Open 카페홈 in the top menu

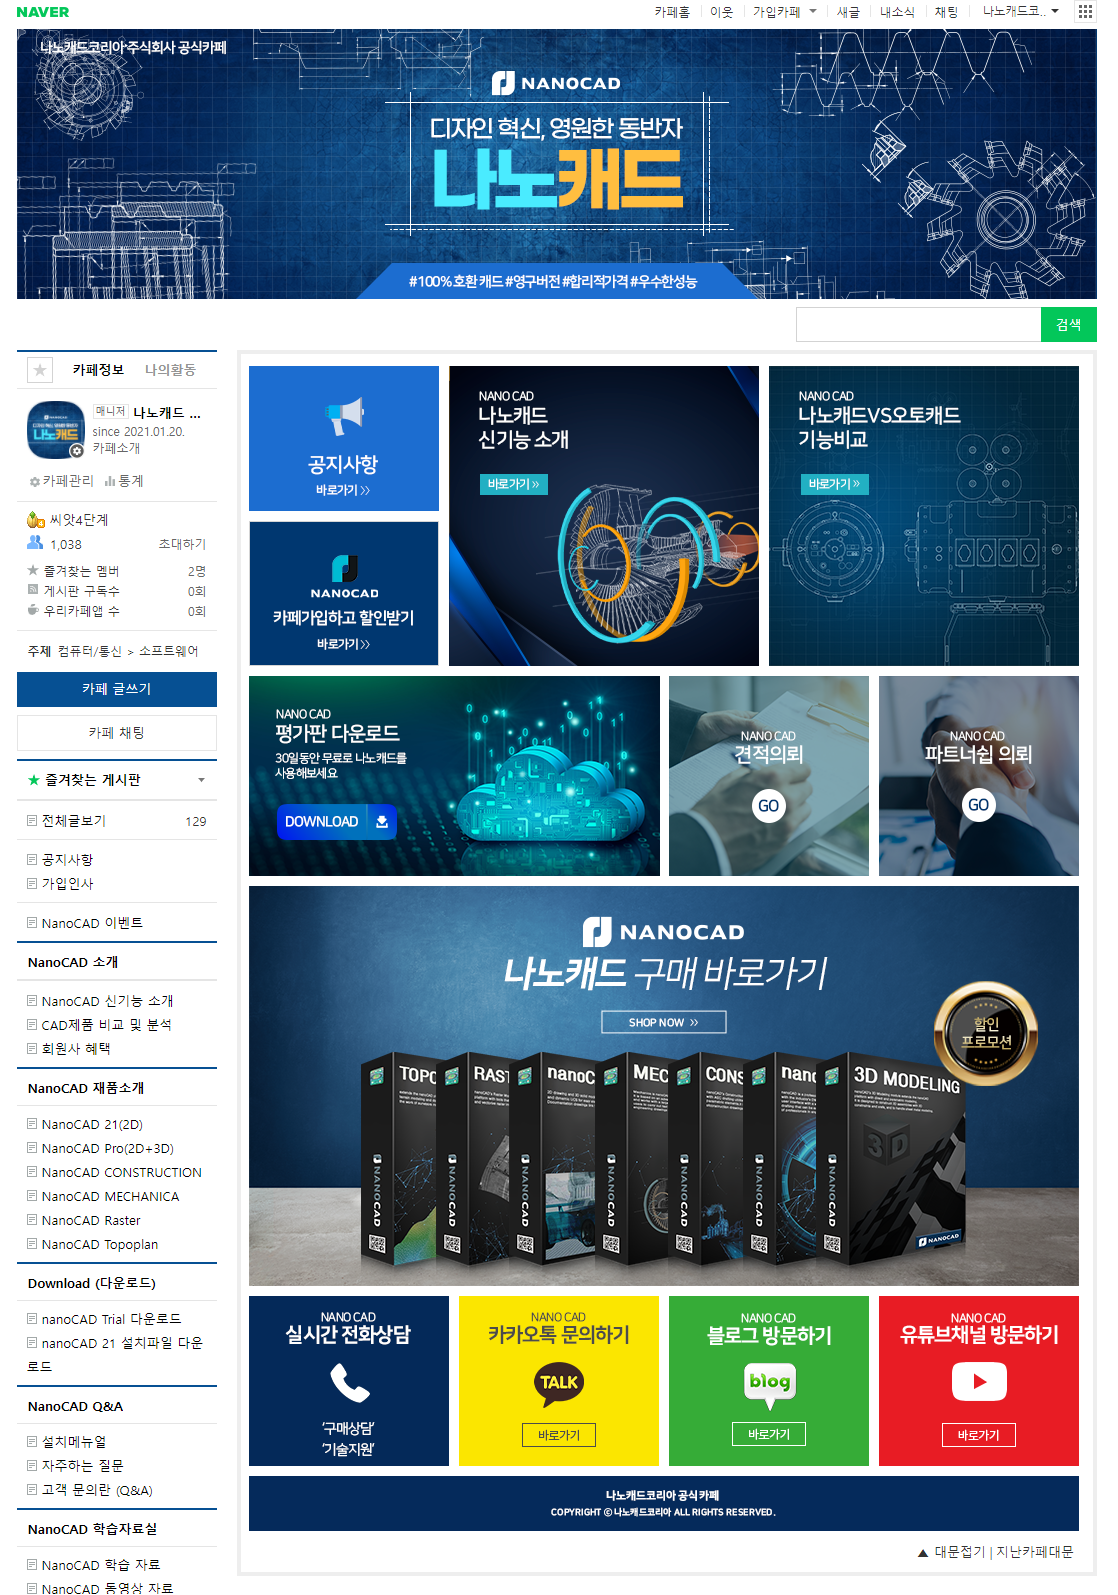672,12
